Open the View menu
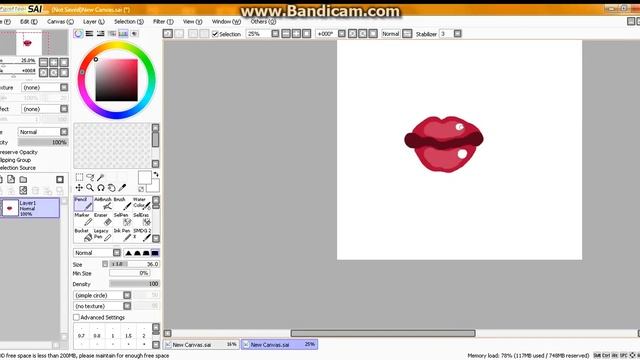Image resolution: width=640 pixels, height=360 pixels. click(192, 21)
